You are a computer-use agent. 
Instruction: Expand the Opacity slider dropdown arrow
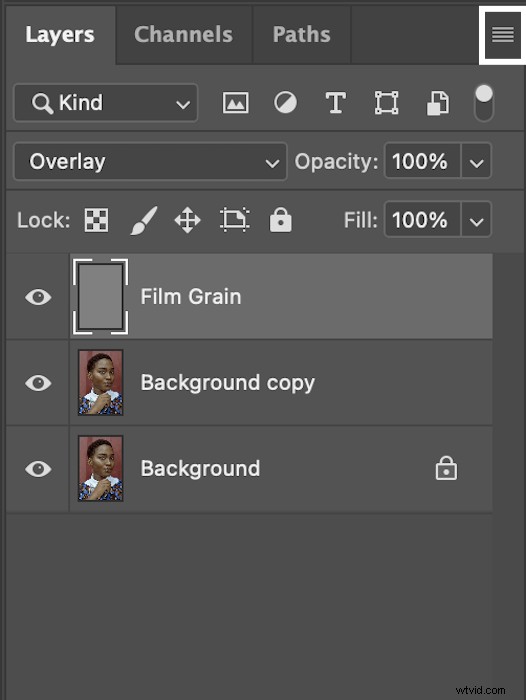(476, 162)
